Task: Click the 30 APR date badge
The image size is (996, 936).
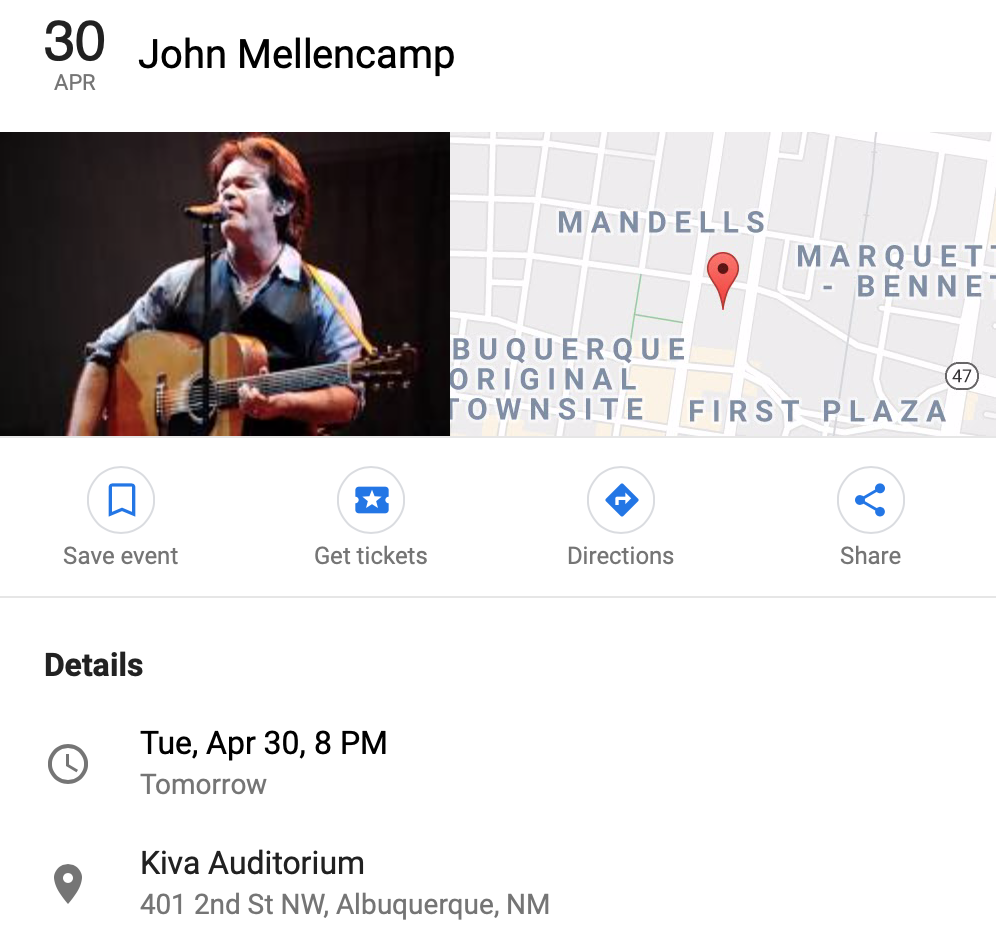Action: pos(75,56)
